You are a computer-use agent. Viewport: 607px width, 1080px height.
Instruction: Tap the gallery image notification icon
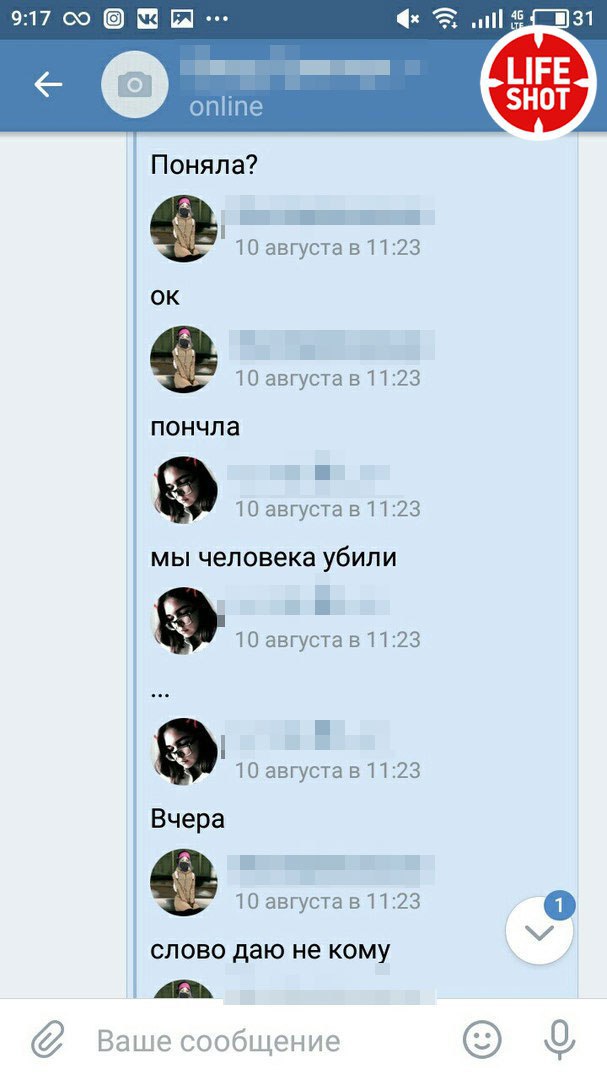(x=182, y=19)
